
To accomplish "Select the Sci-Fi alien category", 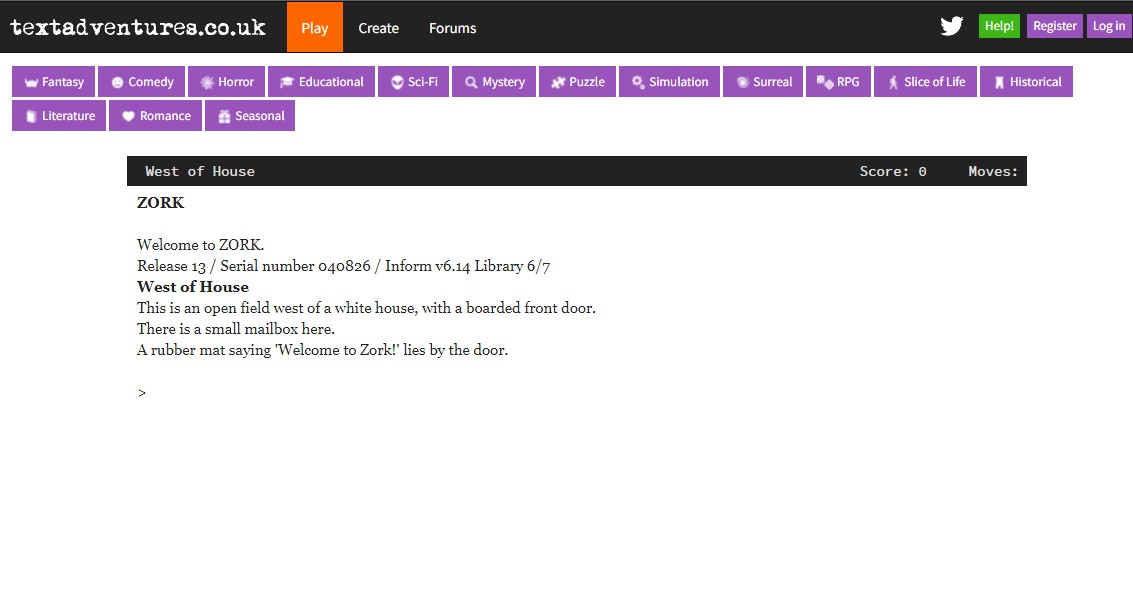I will tap(413, 82).
